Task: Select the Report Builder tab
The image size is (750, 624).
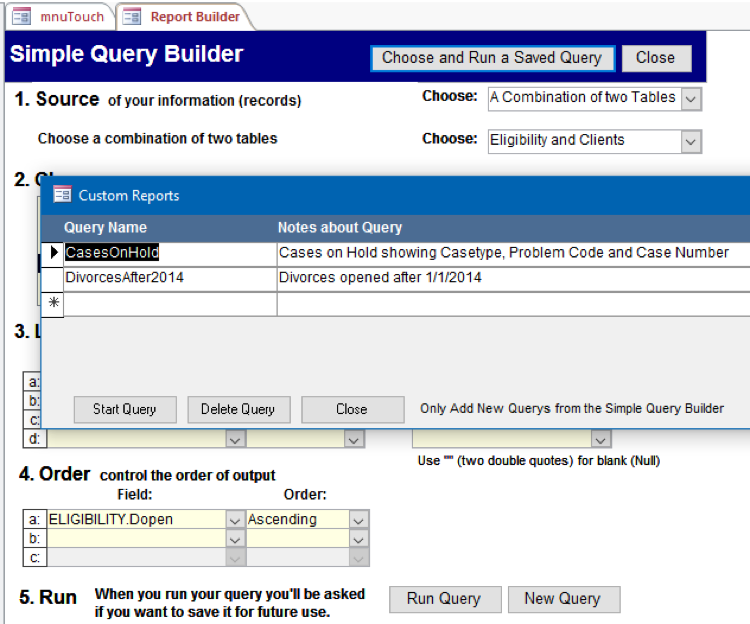Action: (184, 16)
